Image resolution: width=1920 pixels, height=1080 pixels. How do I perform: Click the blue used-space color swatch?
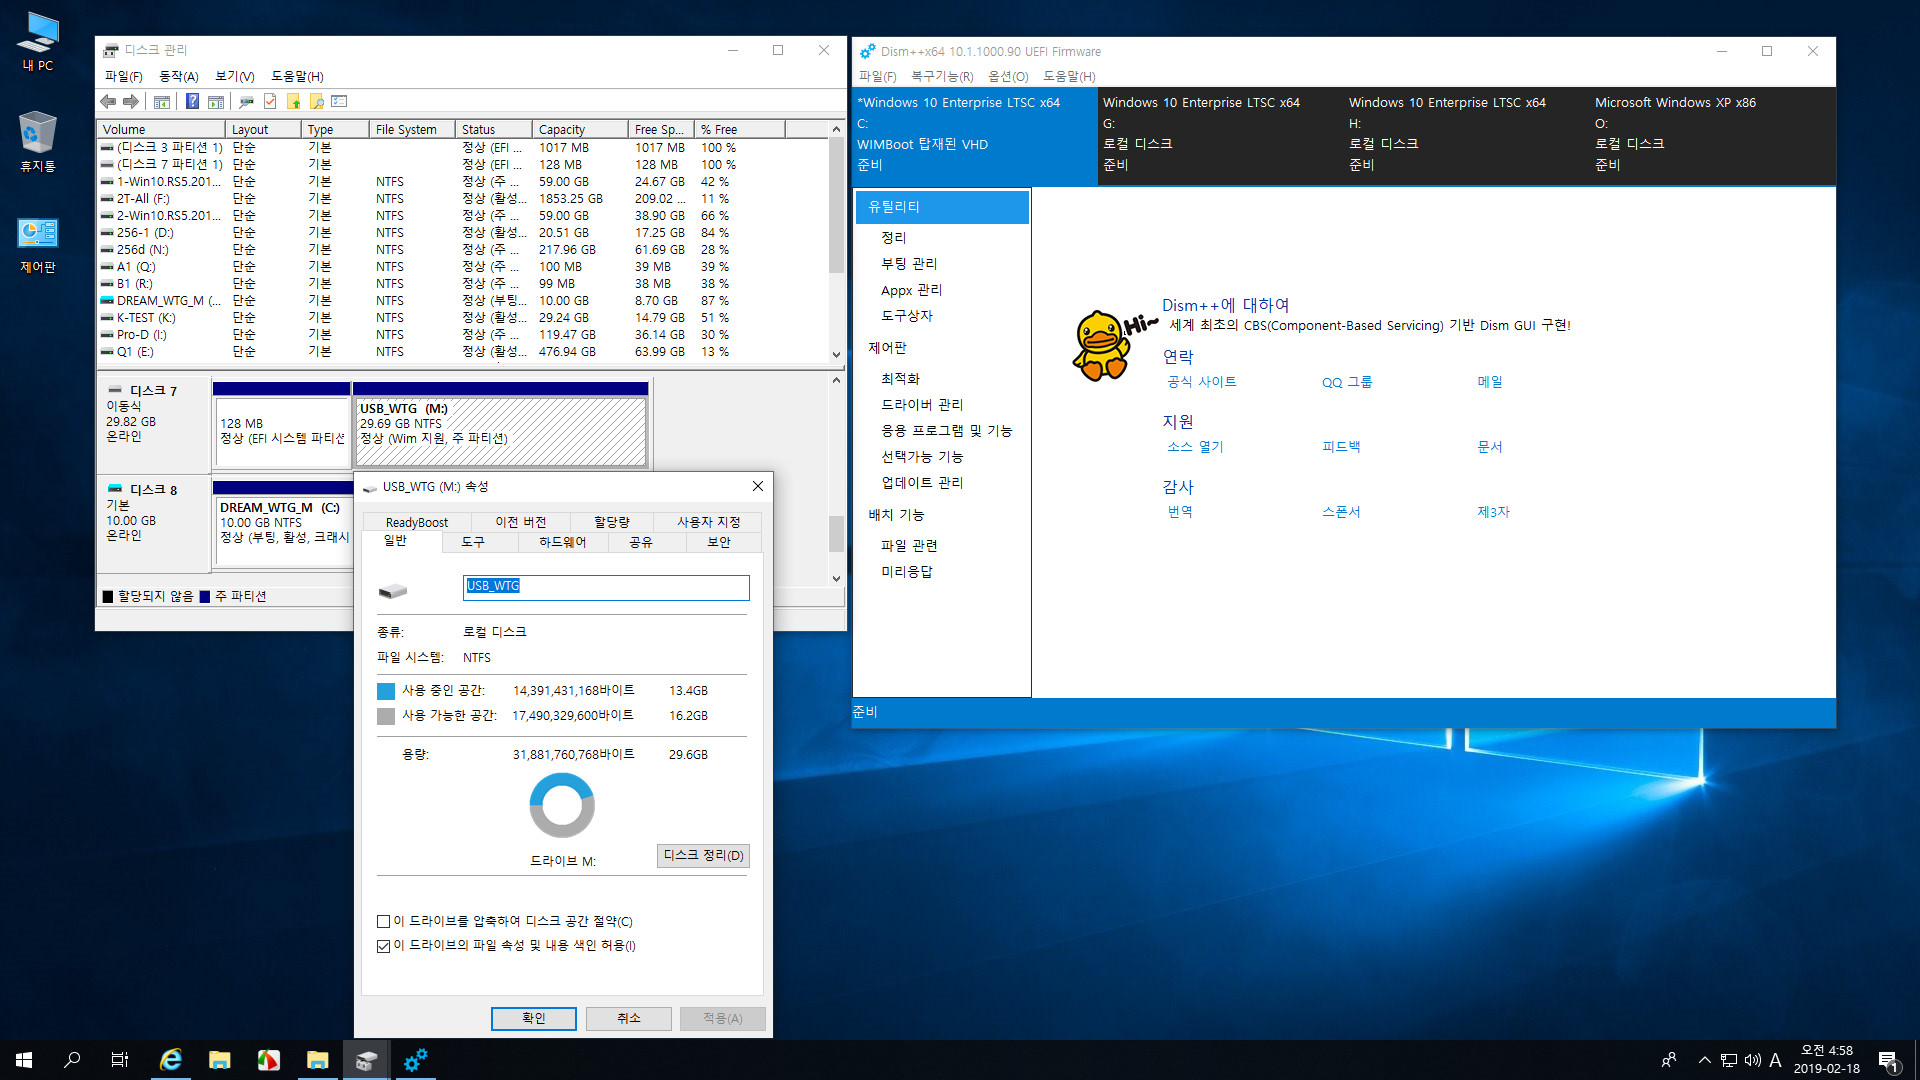[386, 691]
